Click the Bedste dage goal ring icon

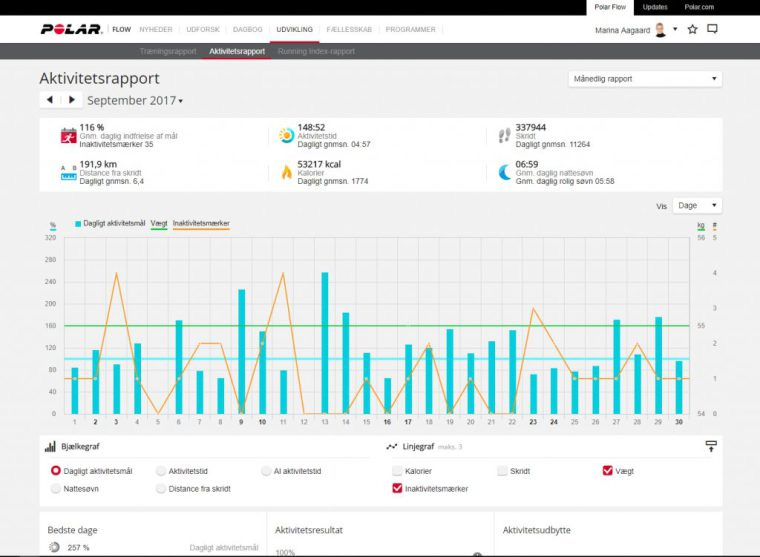54,547
